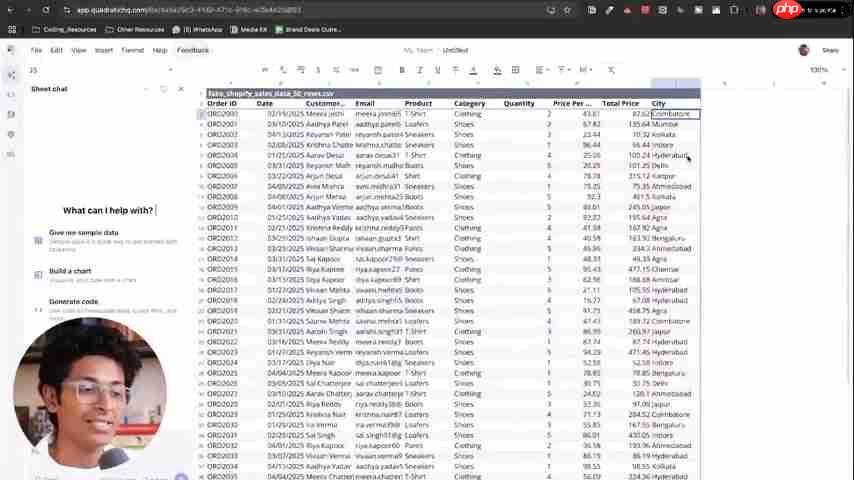Viewport: 854px width, 480px height.
Task: Toggle underline formatting in the toolbar
Action: (x=437, y=70)
